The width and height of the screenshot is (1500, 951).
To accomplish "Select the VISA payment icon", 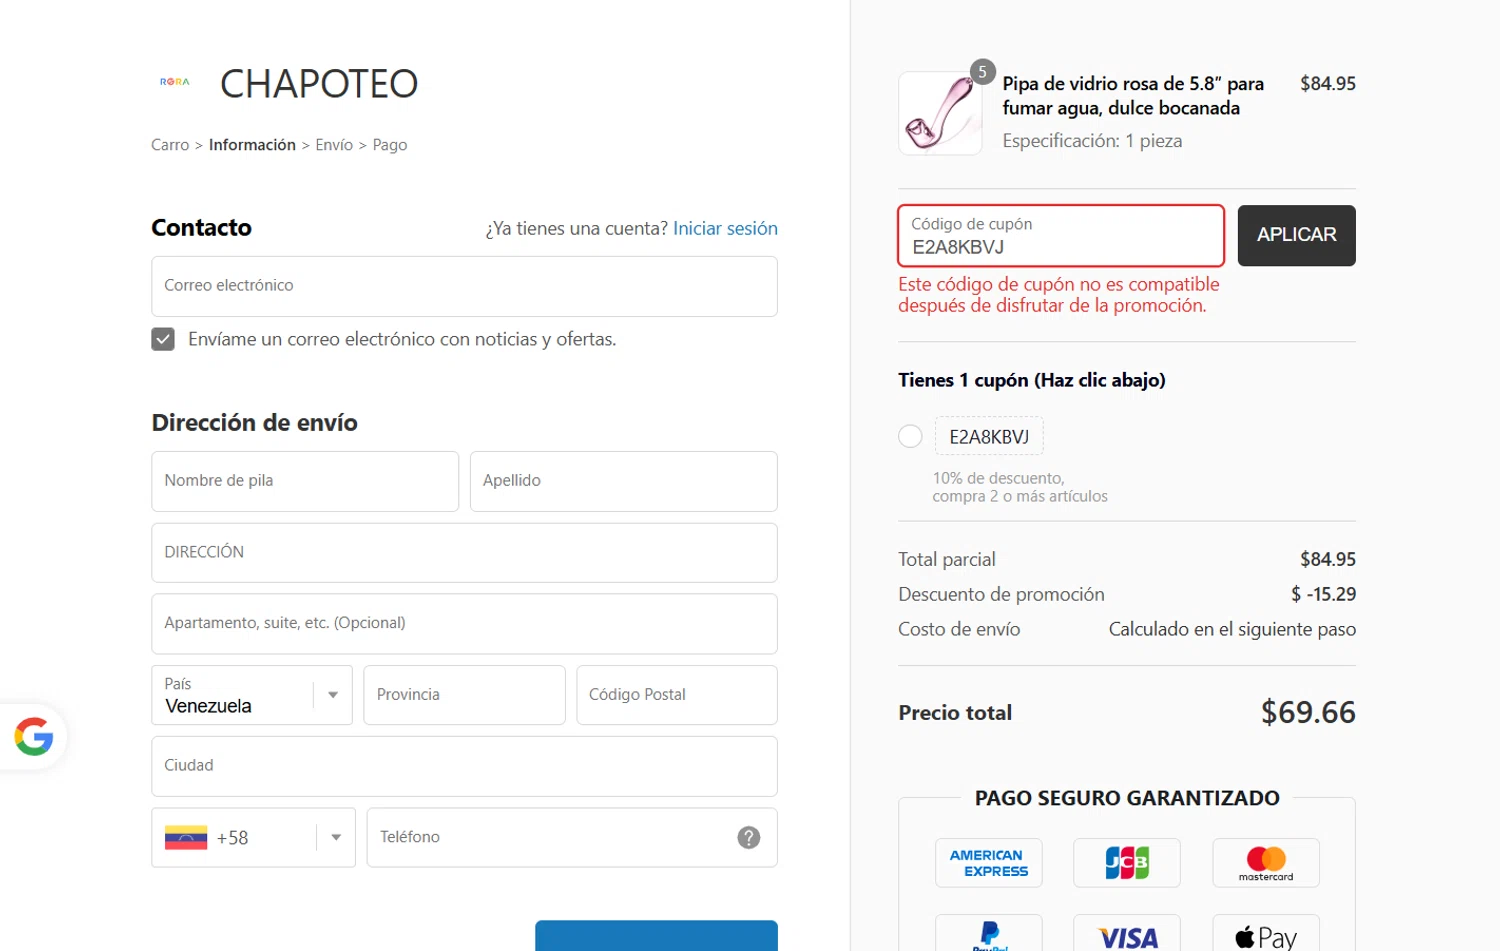I will [x=1127, y=933].
